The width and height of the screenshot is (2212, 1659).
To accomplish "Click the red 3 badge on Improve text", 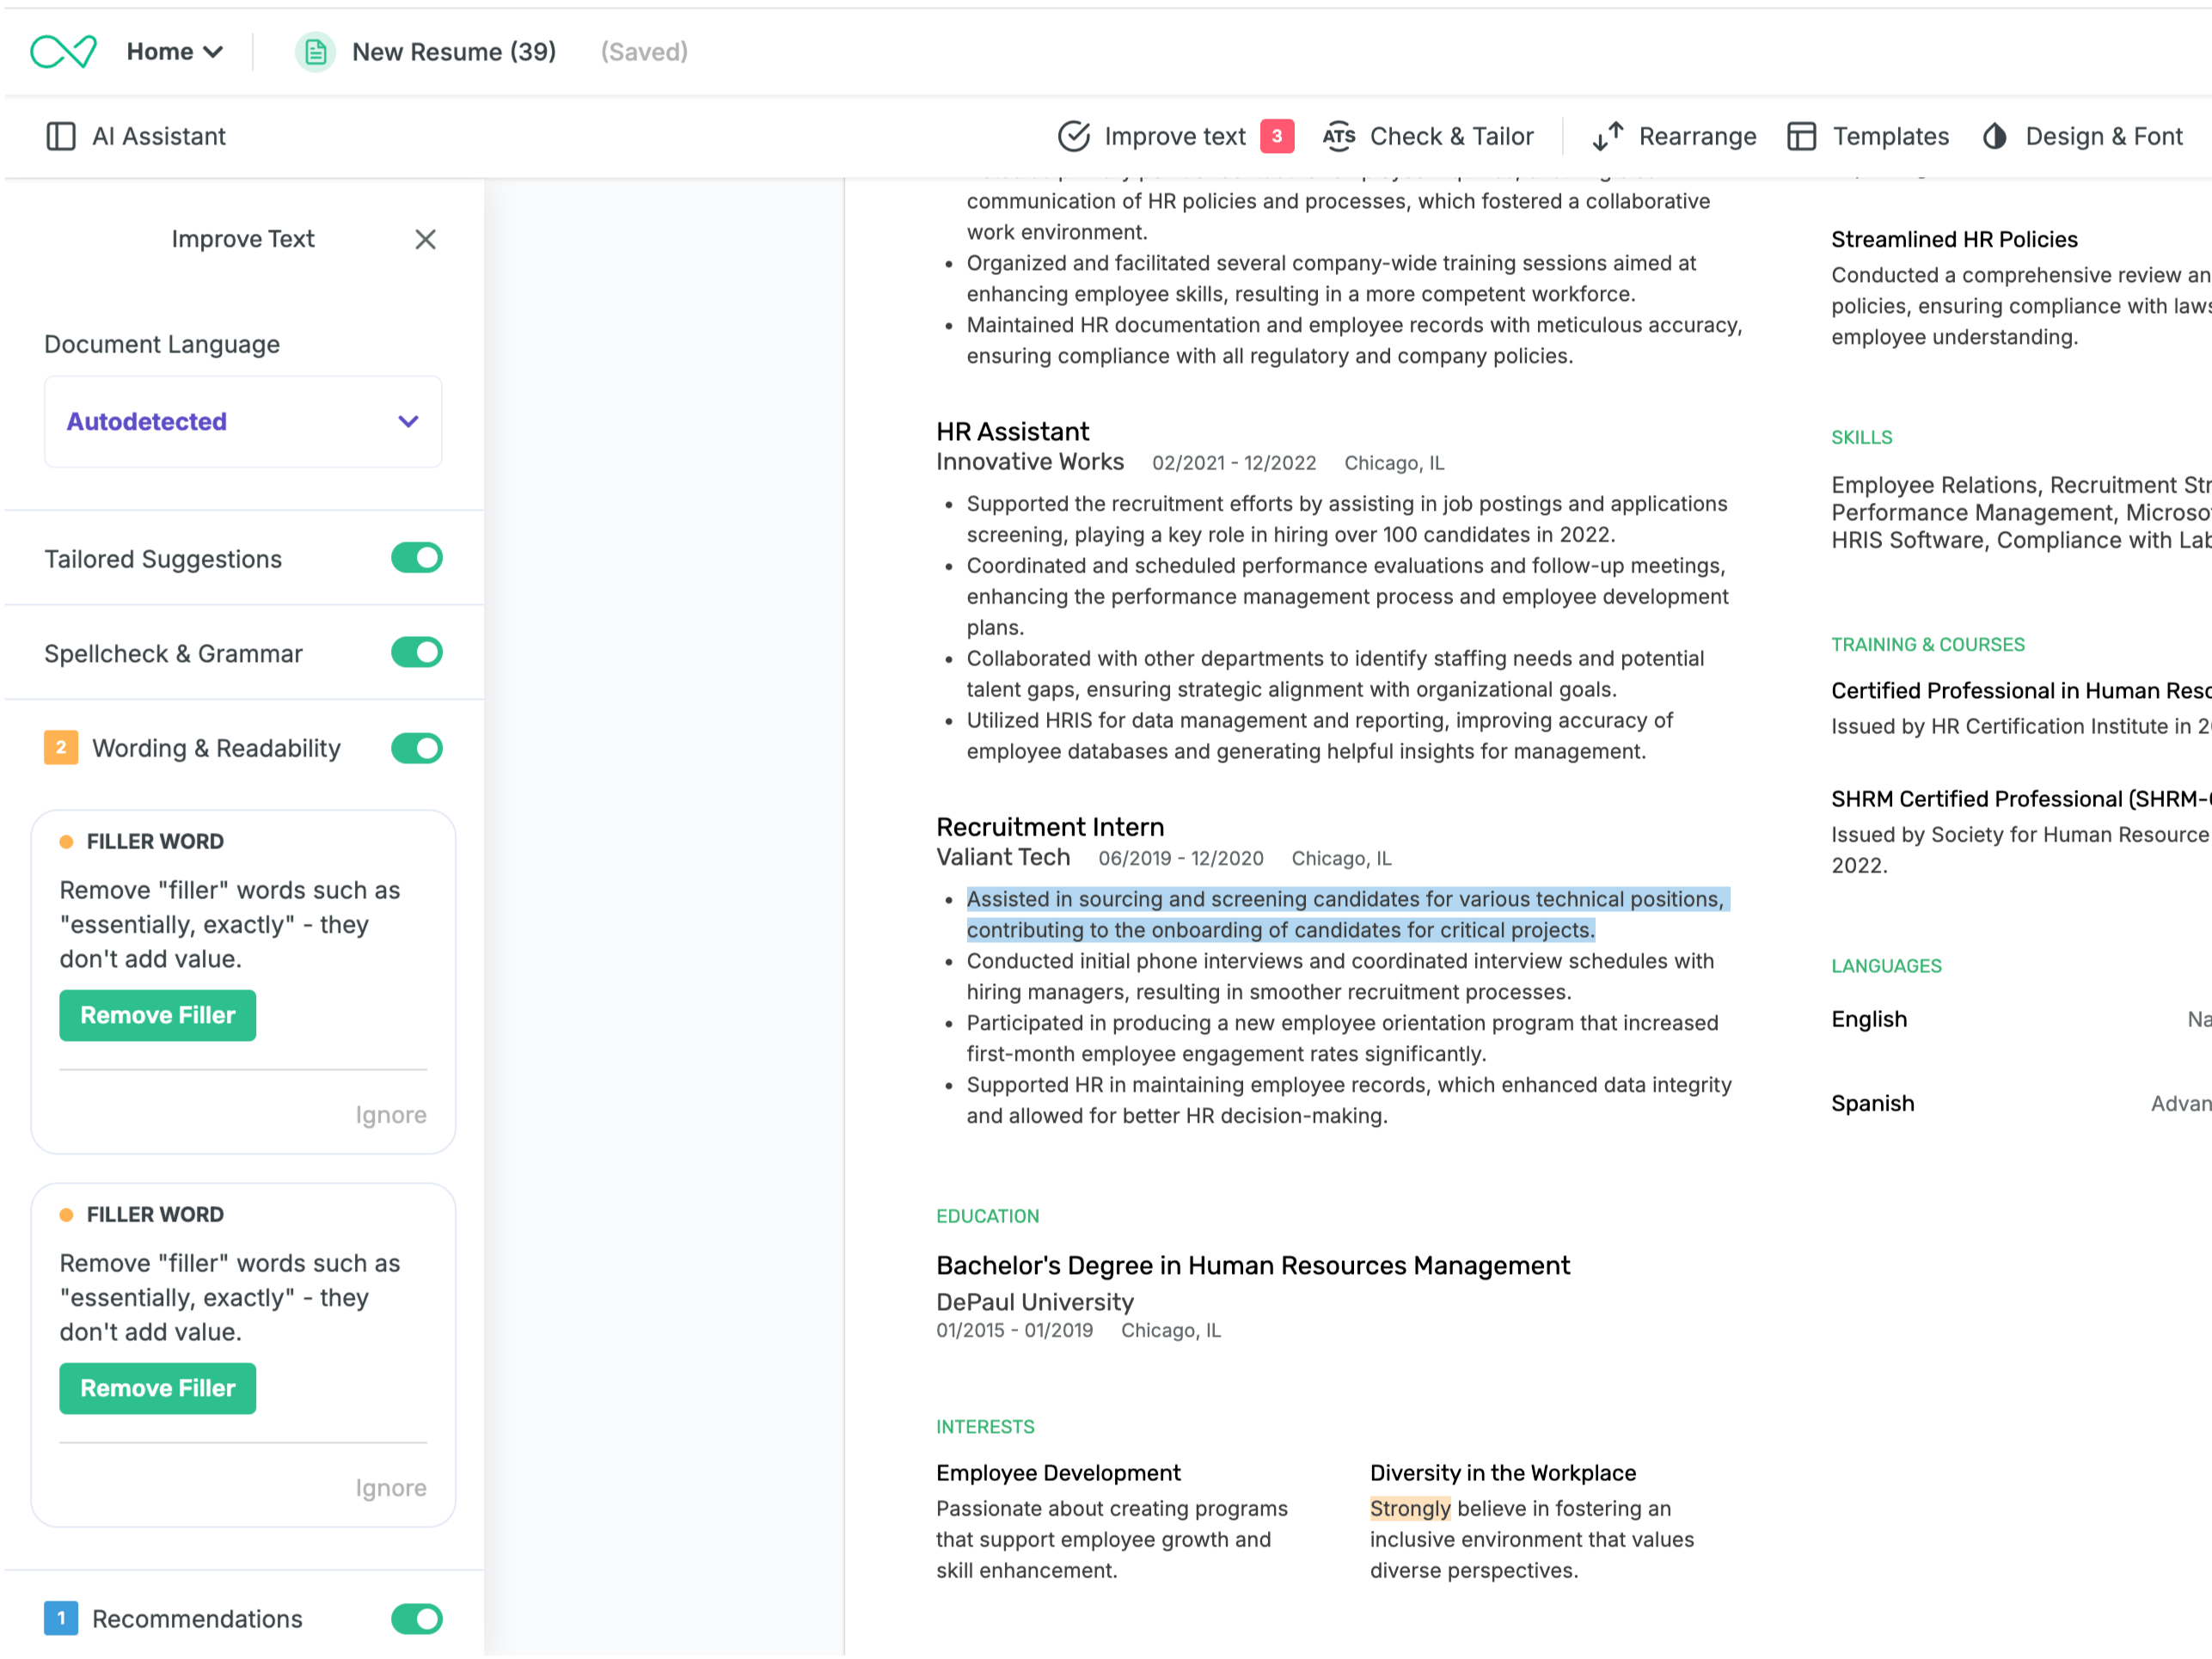I will click(1277, 136).
